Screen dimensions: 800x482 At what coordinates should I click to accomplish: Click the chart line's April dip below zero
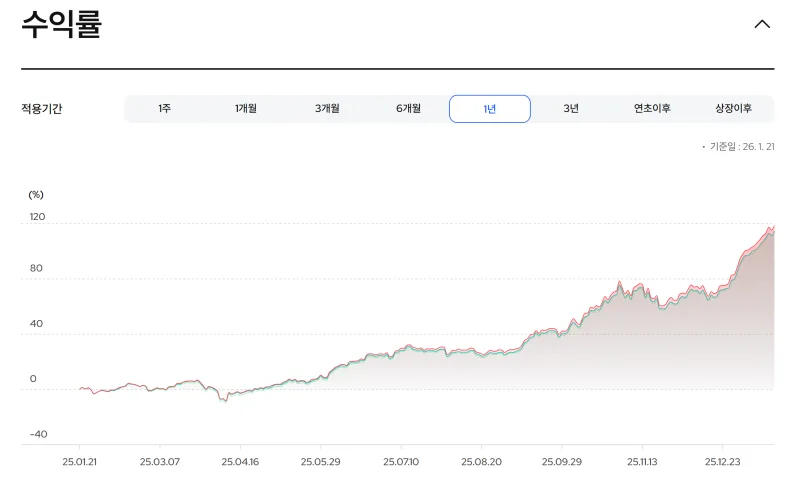click(225, 400)
